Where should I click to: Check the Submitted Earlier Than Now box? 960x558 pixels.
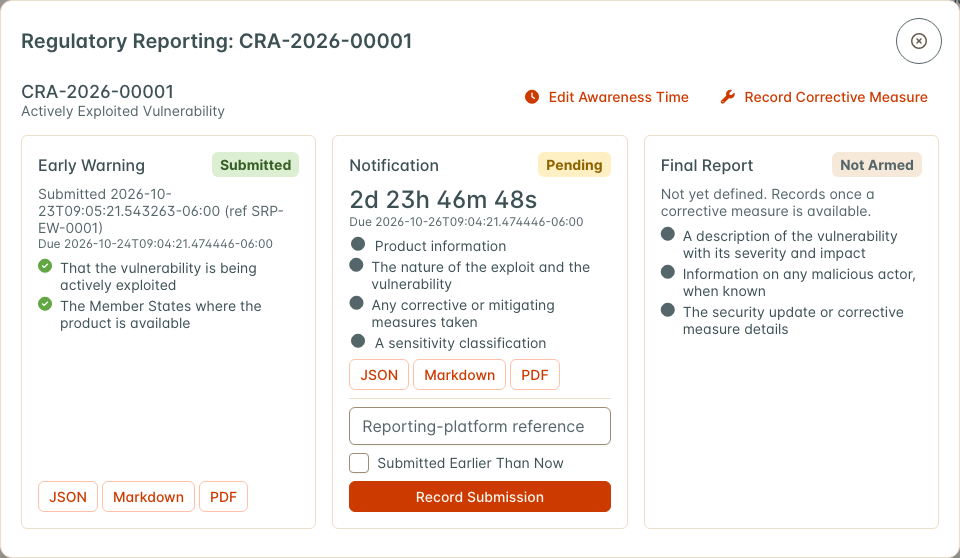[x=359, y=463]
